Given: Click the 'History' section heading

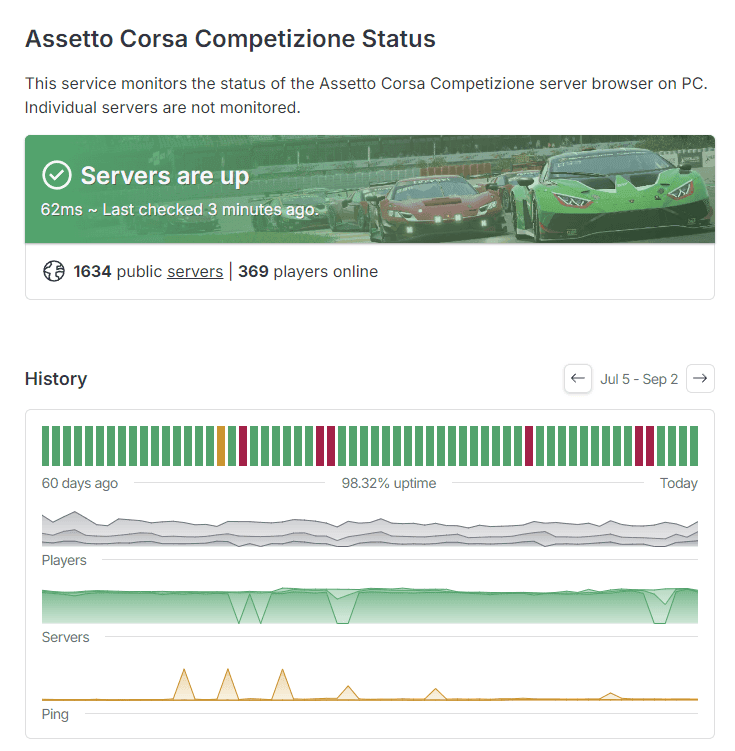Looking at the screenshot, I should tap(56, 378).
